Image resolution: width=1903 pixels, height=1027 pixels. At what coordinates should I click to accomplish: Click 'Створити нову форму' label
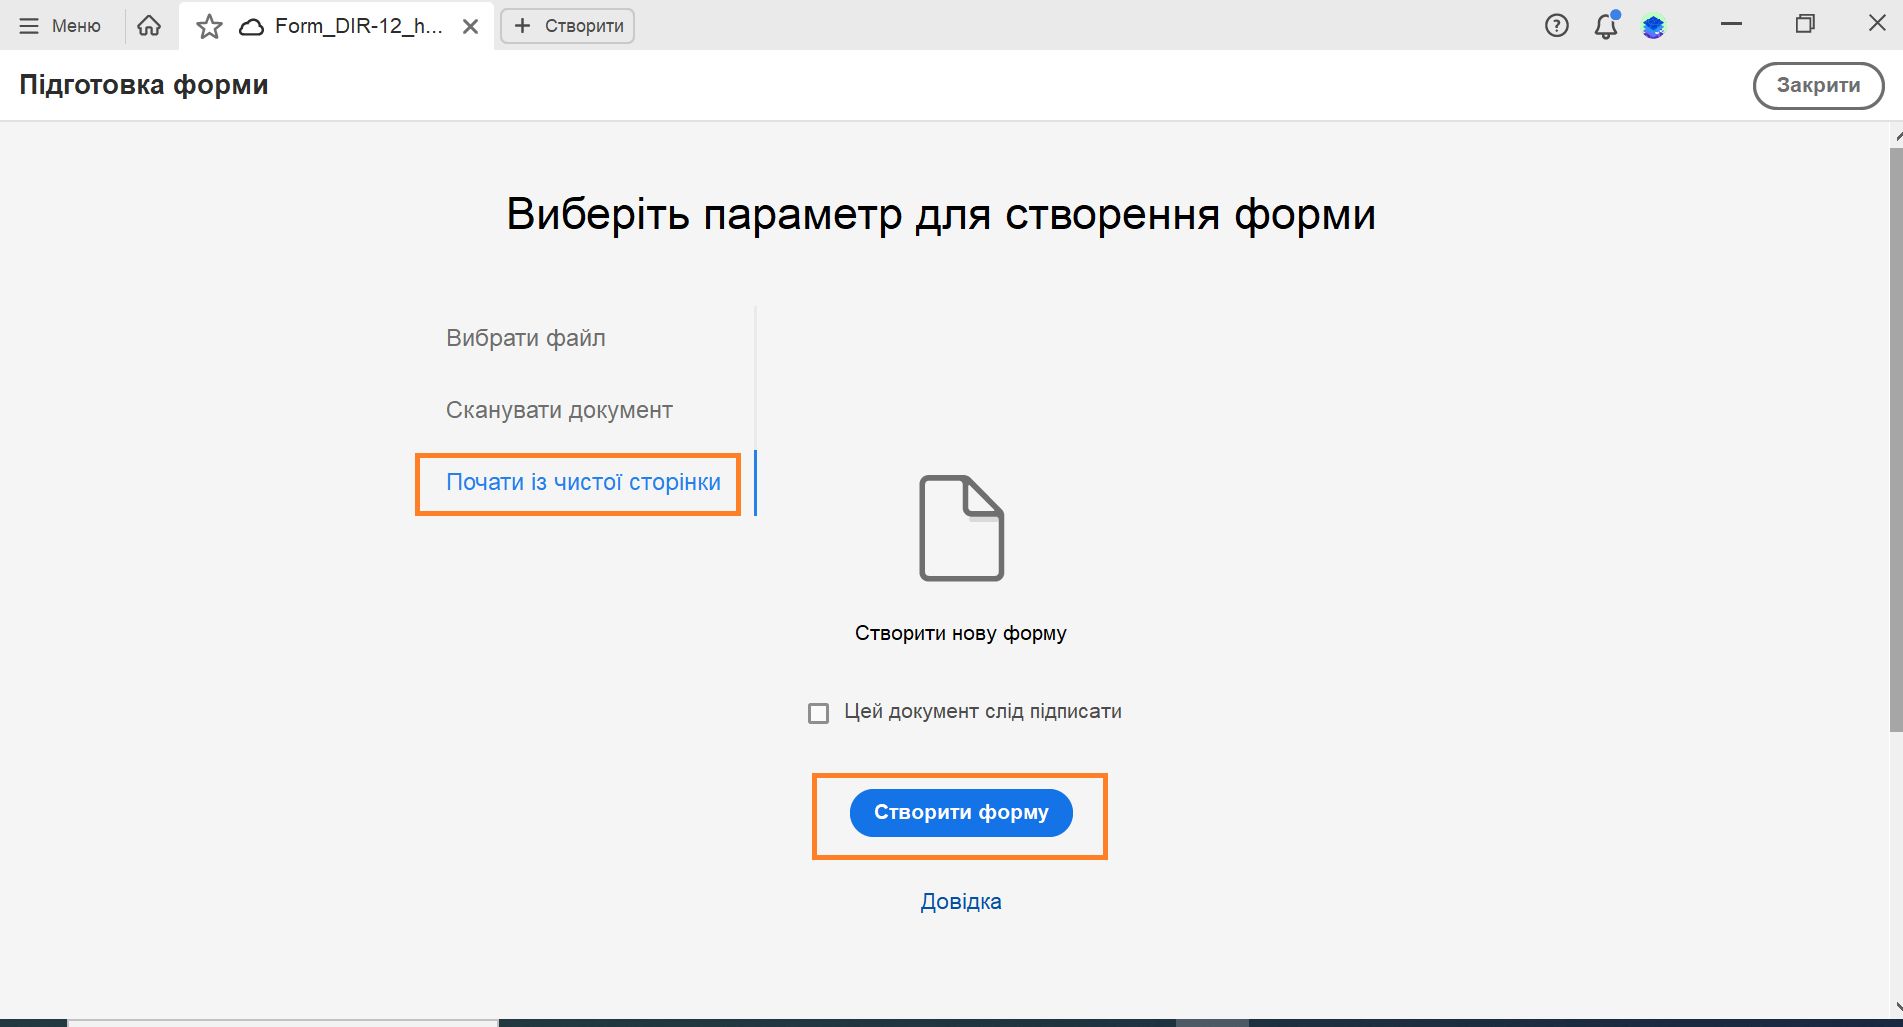click(960, 631)
